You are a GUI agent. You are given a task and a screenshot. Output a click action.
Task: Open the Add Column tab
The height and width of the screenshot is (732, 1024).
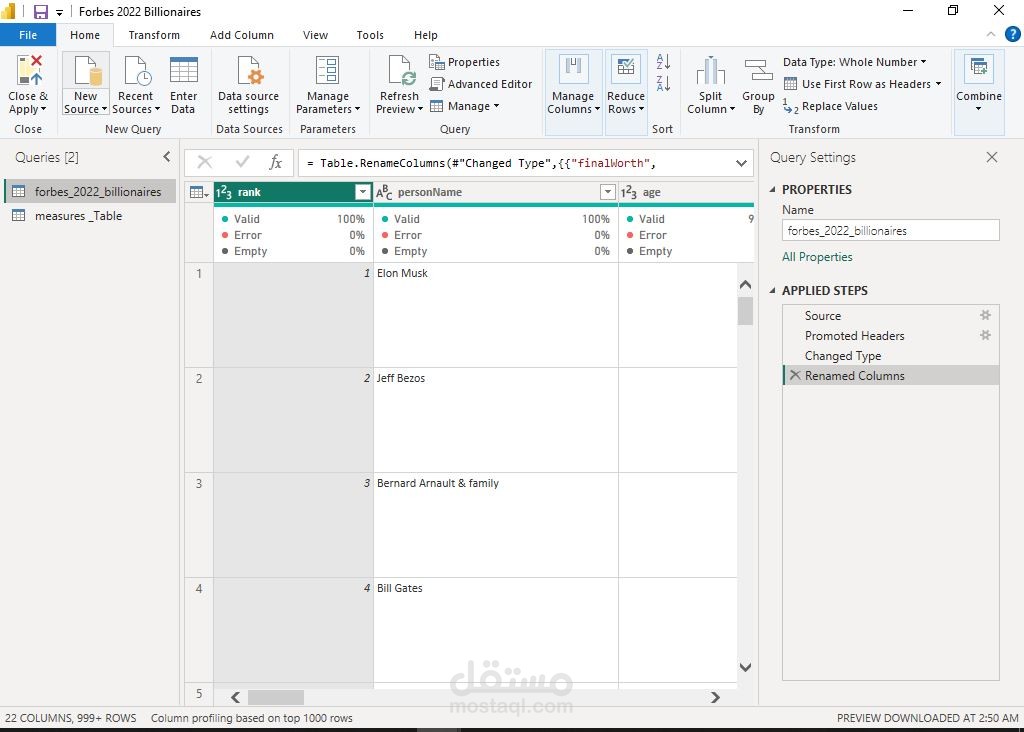point(242,35)
